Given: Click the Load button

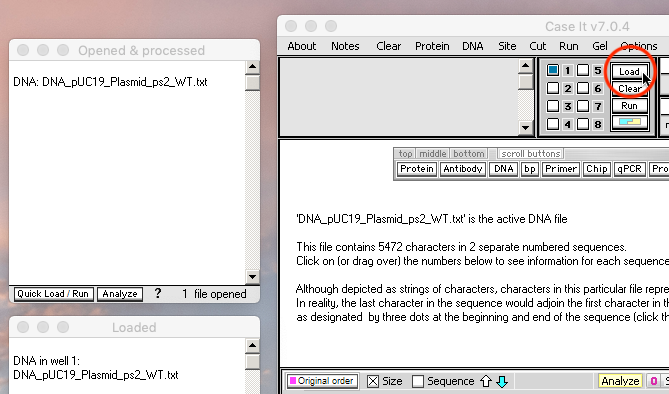Looking at the screenshot, I should pyautogui.click(x=630, y=72).
